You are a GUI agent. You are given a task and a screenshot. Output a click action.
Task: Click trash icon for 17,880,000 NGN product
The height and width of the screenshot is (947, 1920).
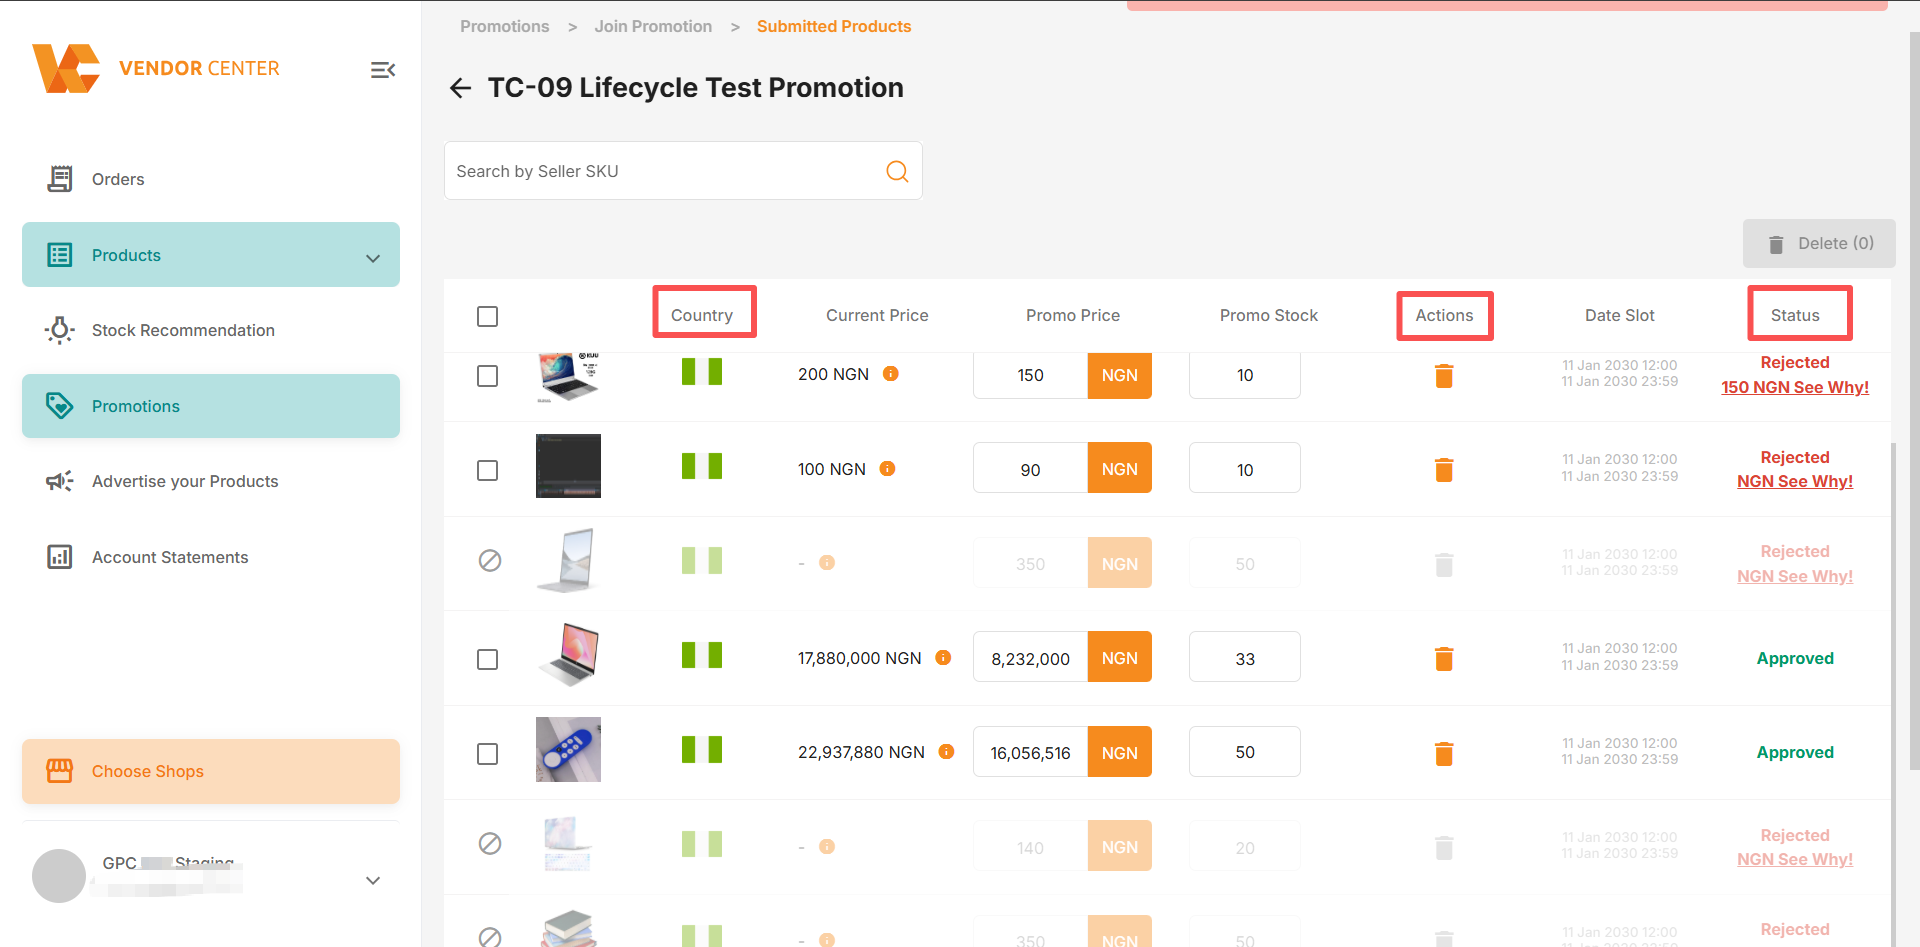click(1444, 659)
